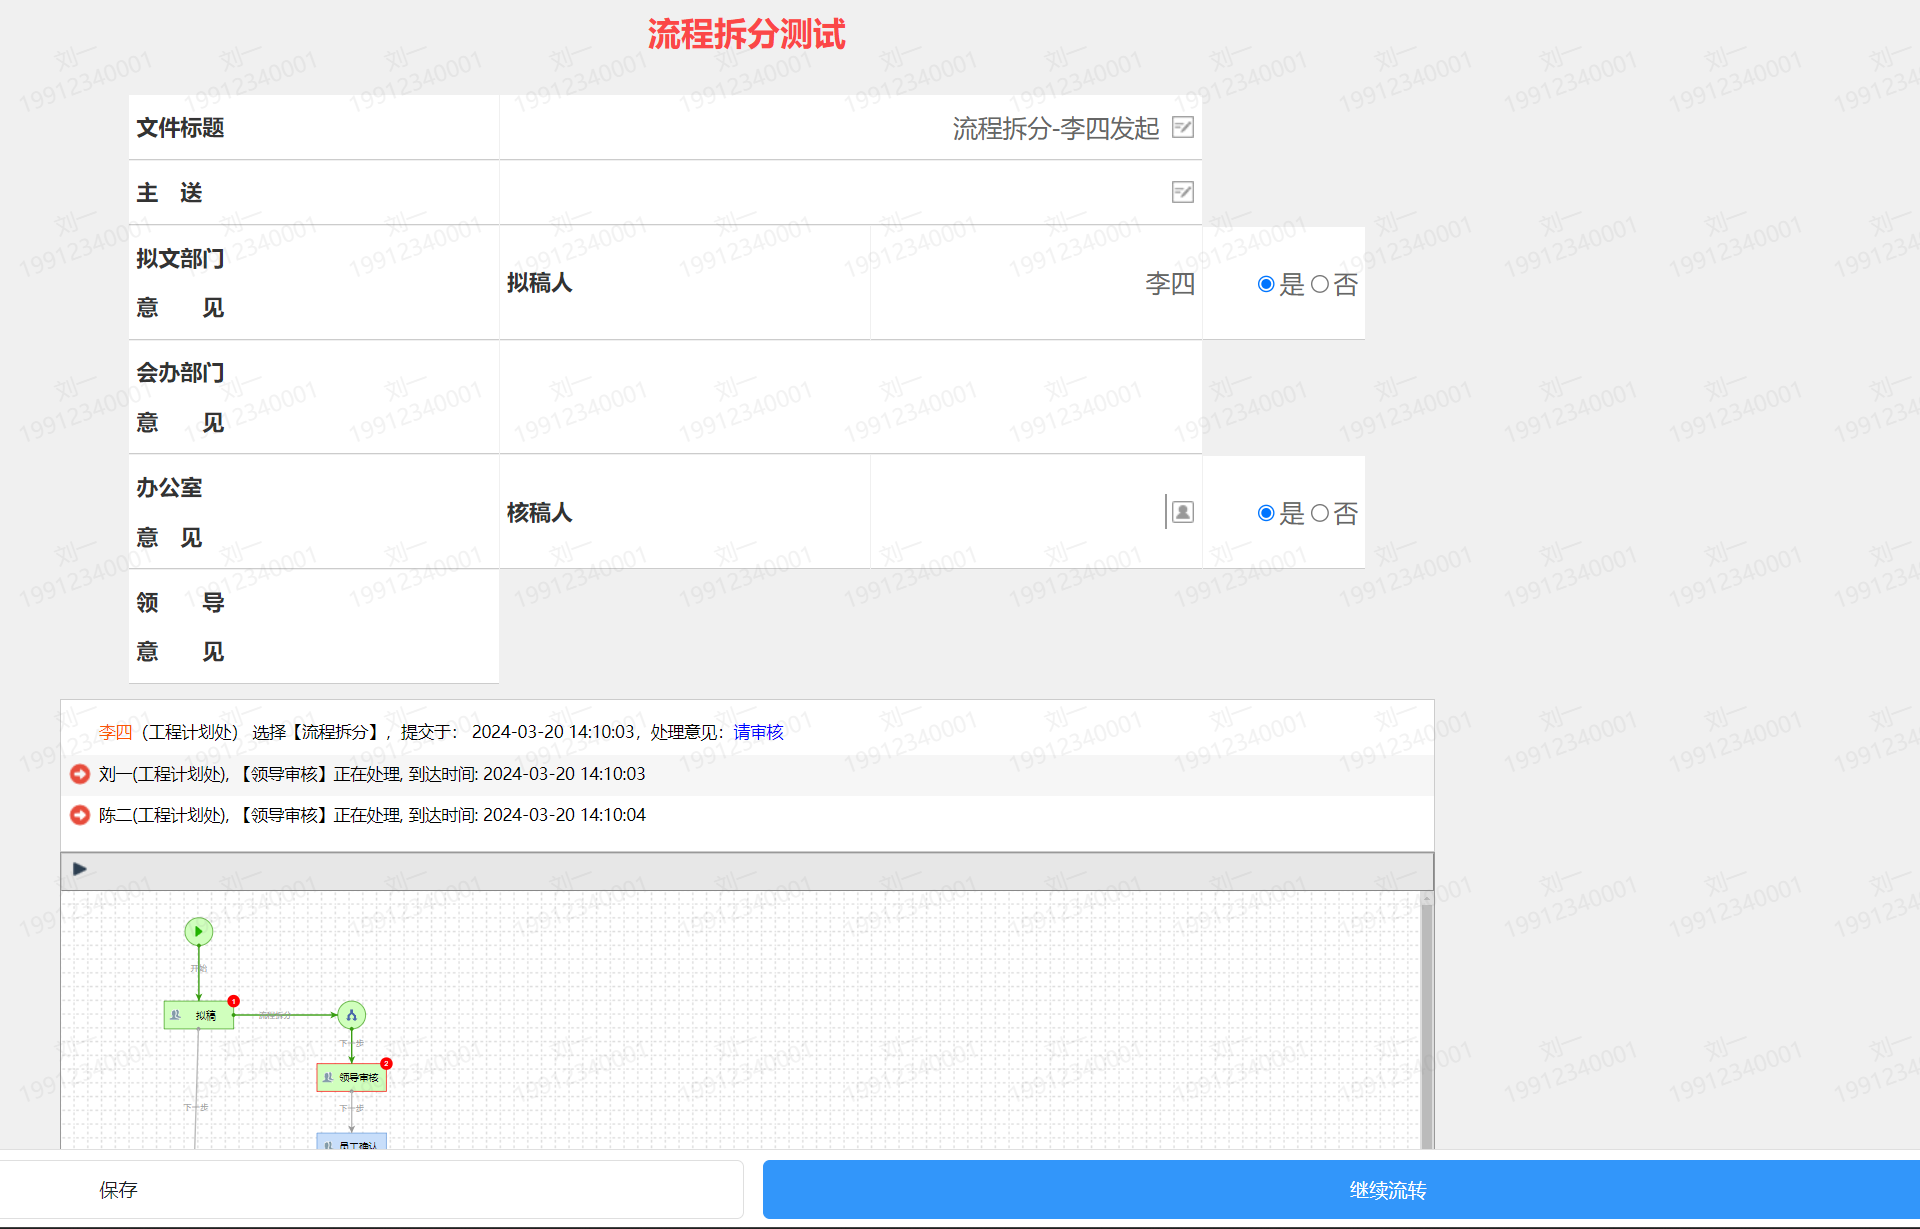Select 是 radio for 拟稿人 row
The image size is (1920, 1229).
[x=1266, y=284]
